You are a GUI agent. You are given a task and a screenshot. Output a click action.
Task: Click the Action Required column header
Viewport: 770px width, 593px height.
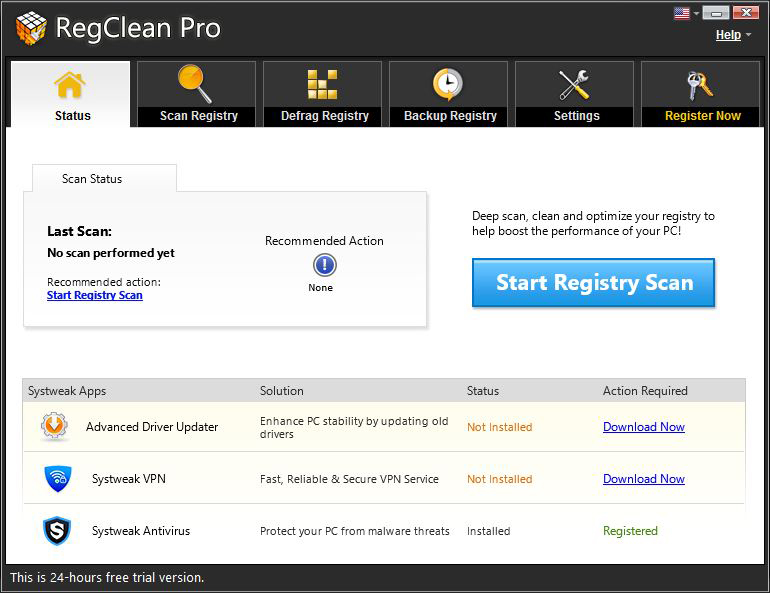(645, 391)
